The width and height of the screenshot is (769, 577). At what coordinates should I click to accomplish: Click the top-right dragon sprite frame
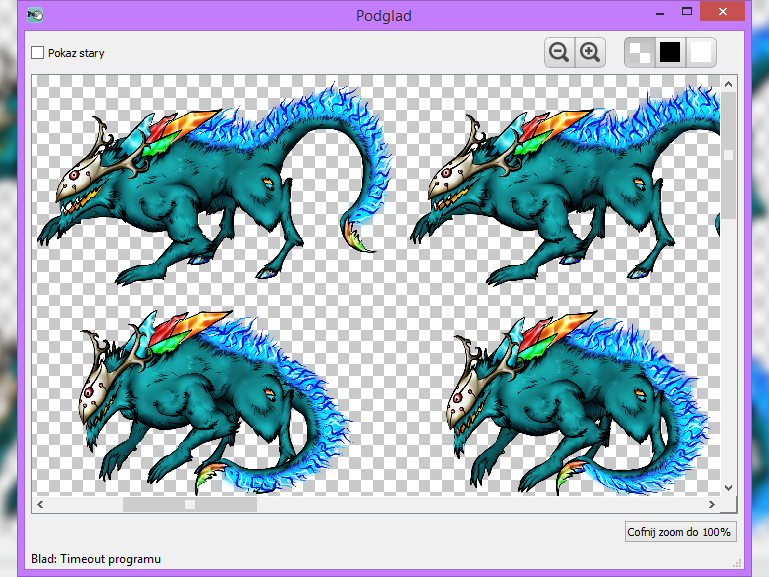tap(565, 184)
